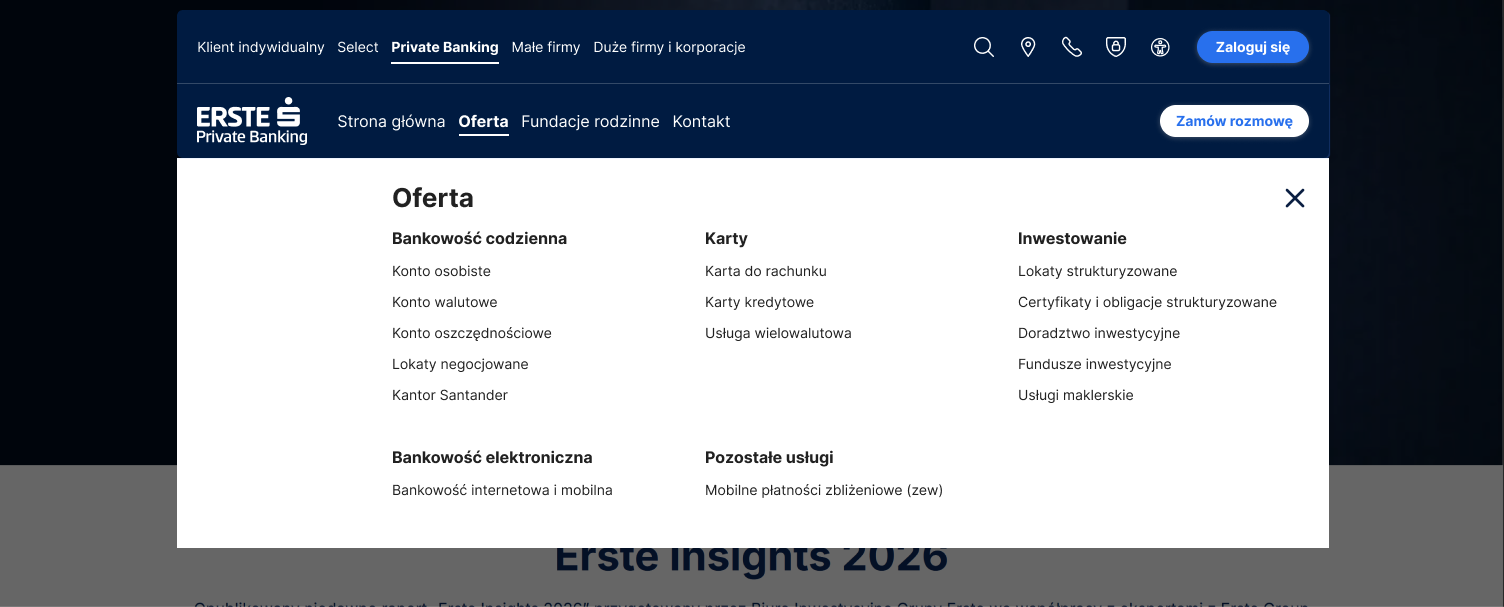
Task: Go to Strona główna
Action: (x=391, y=121)
